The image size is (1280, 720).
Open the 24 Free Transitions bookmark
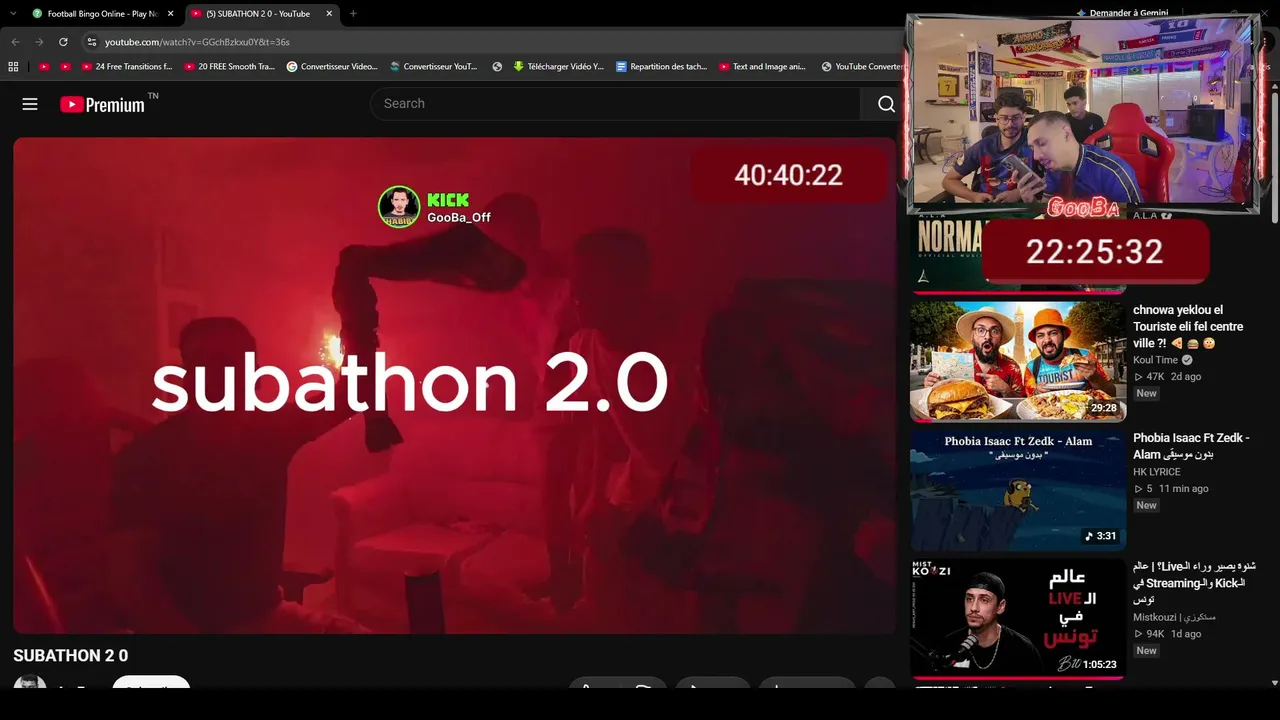(x=127, y=67)
